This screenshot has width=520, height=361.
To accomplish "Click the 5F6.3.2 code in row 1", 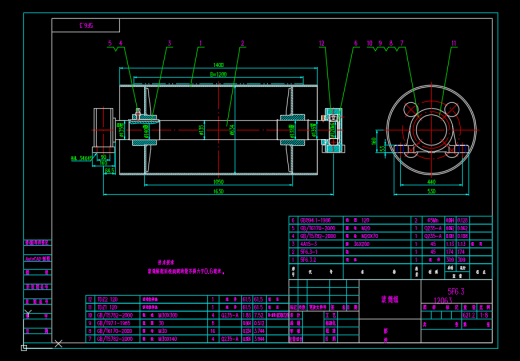I will pyautogui.click(x=308, y=260).
